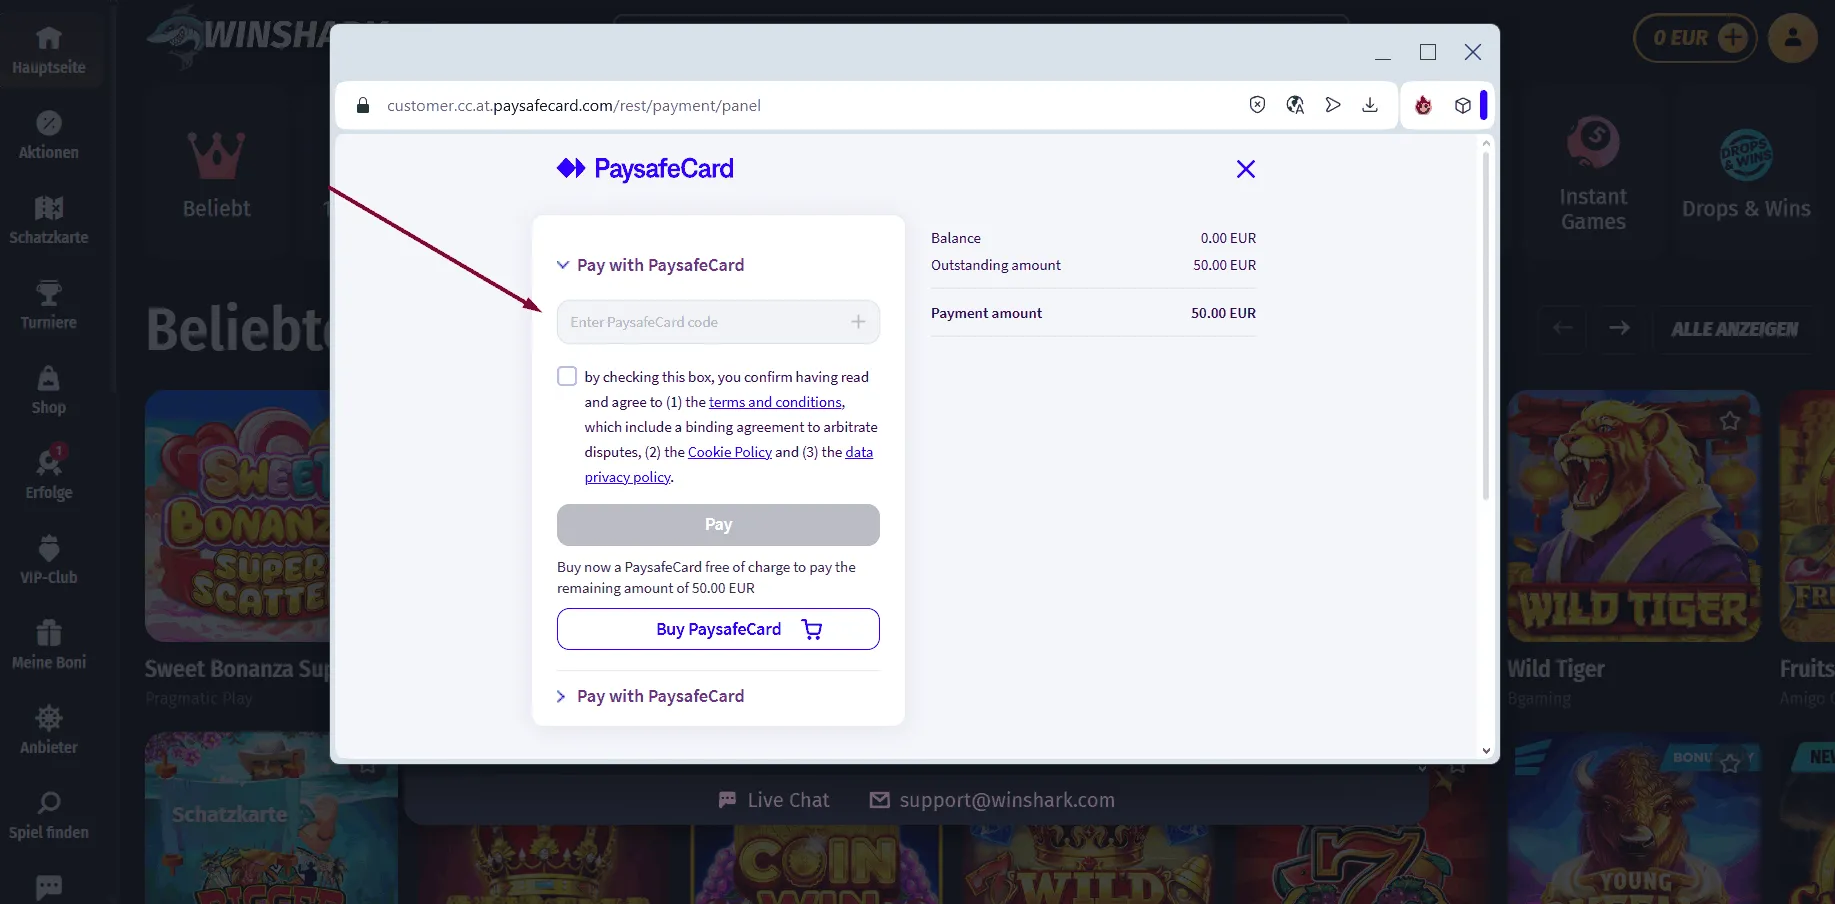Click the plus icon in code field

coord(858,322)
